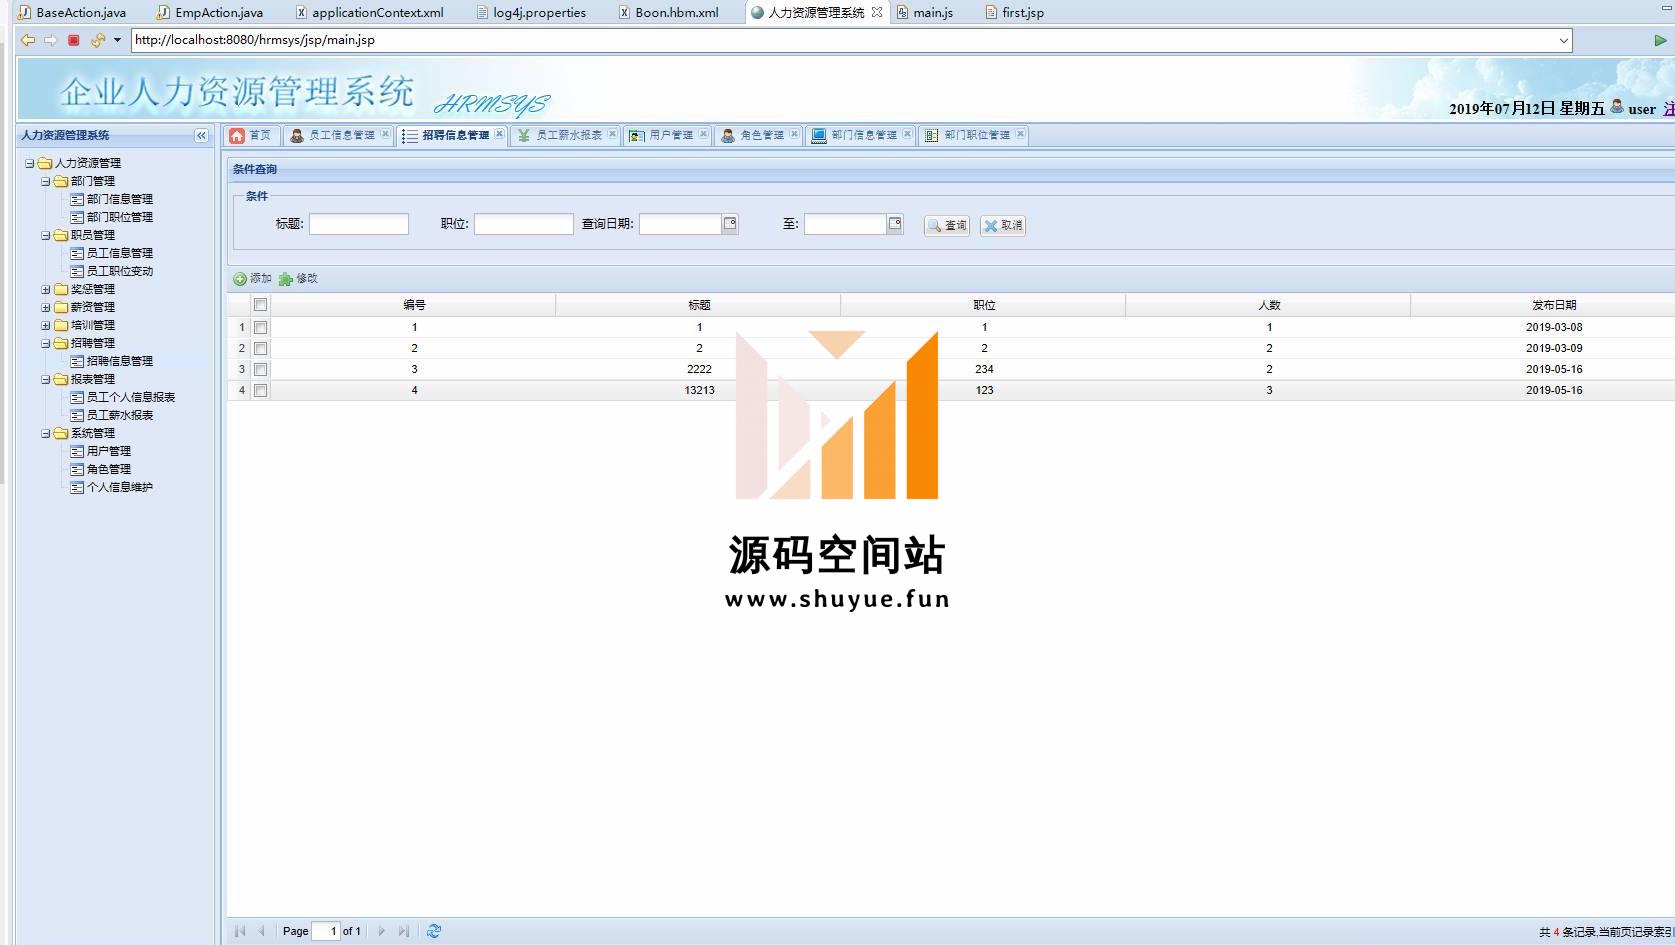
Task: Tick the checkbox for row 1
Action: pos(260,327)
